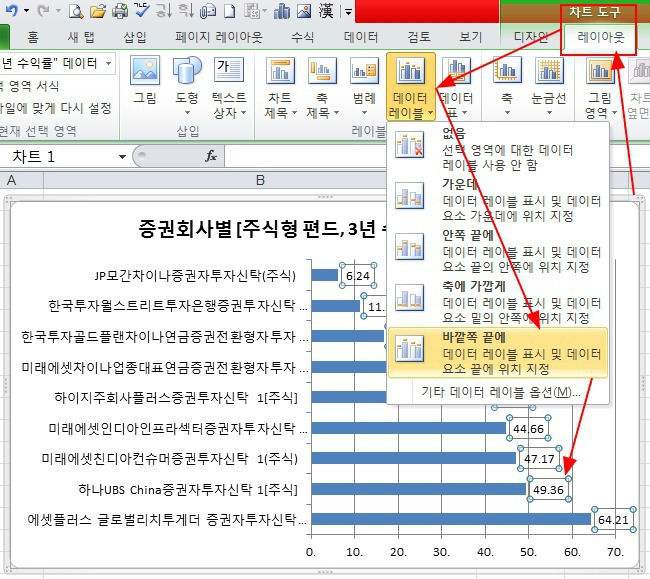
Task: Open 축 제목 axis titles dropdown
Action: pyautogui.click(x=322, y=86)
